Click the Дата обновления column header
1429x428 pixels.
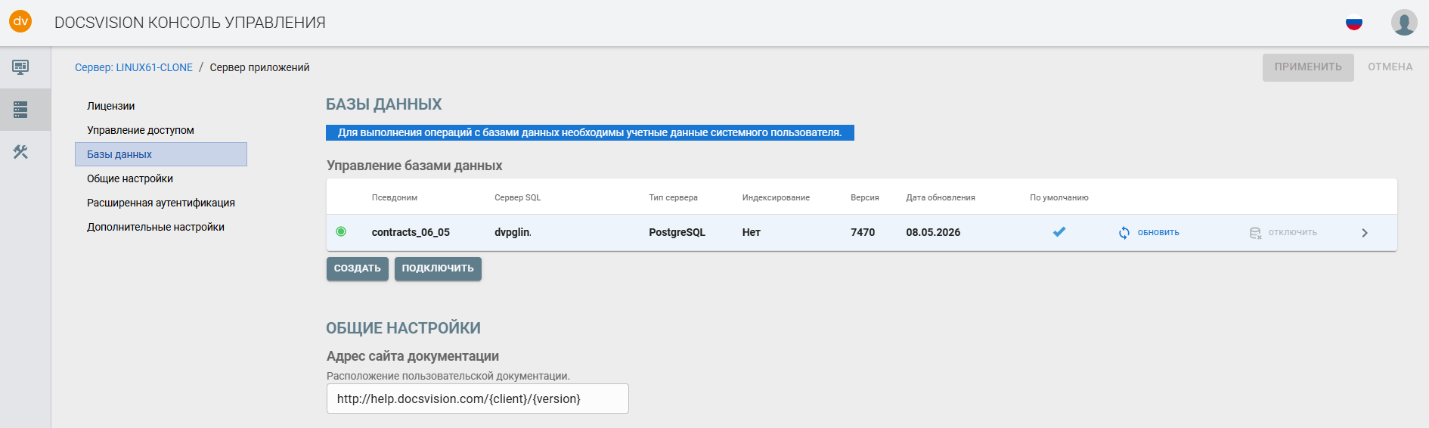pyautogui.click(x=940, y=198)
